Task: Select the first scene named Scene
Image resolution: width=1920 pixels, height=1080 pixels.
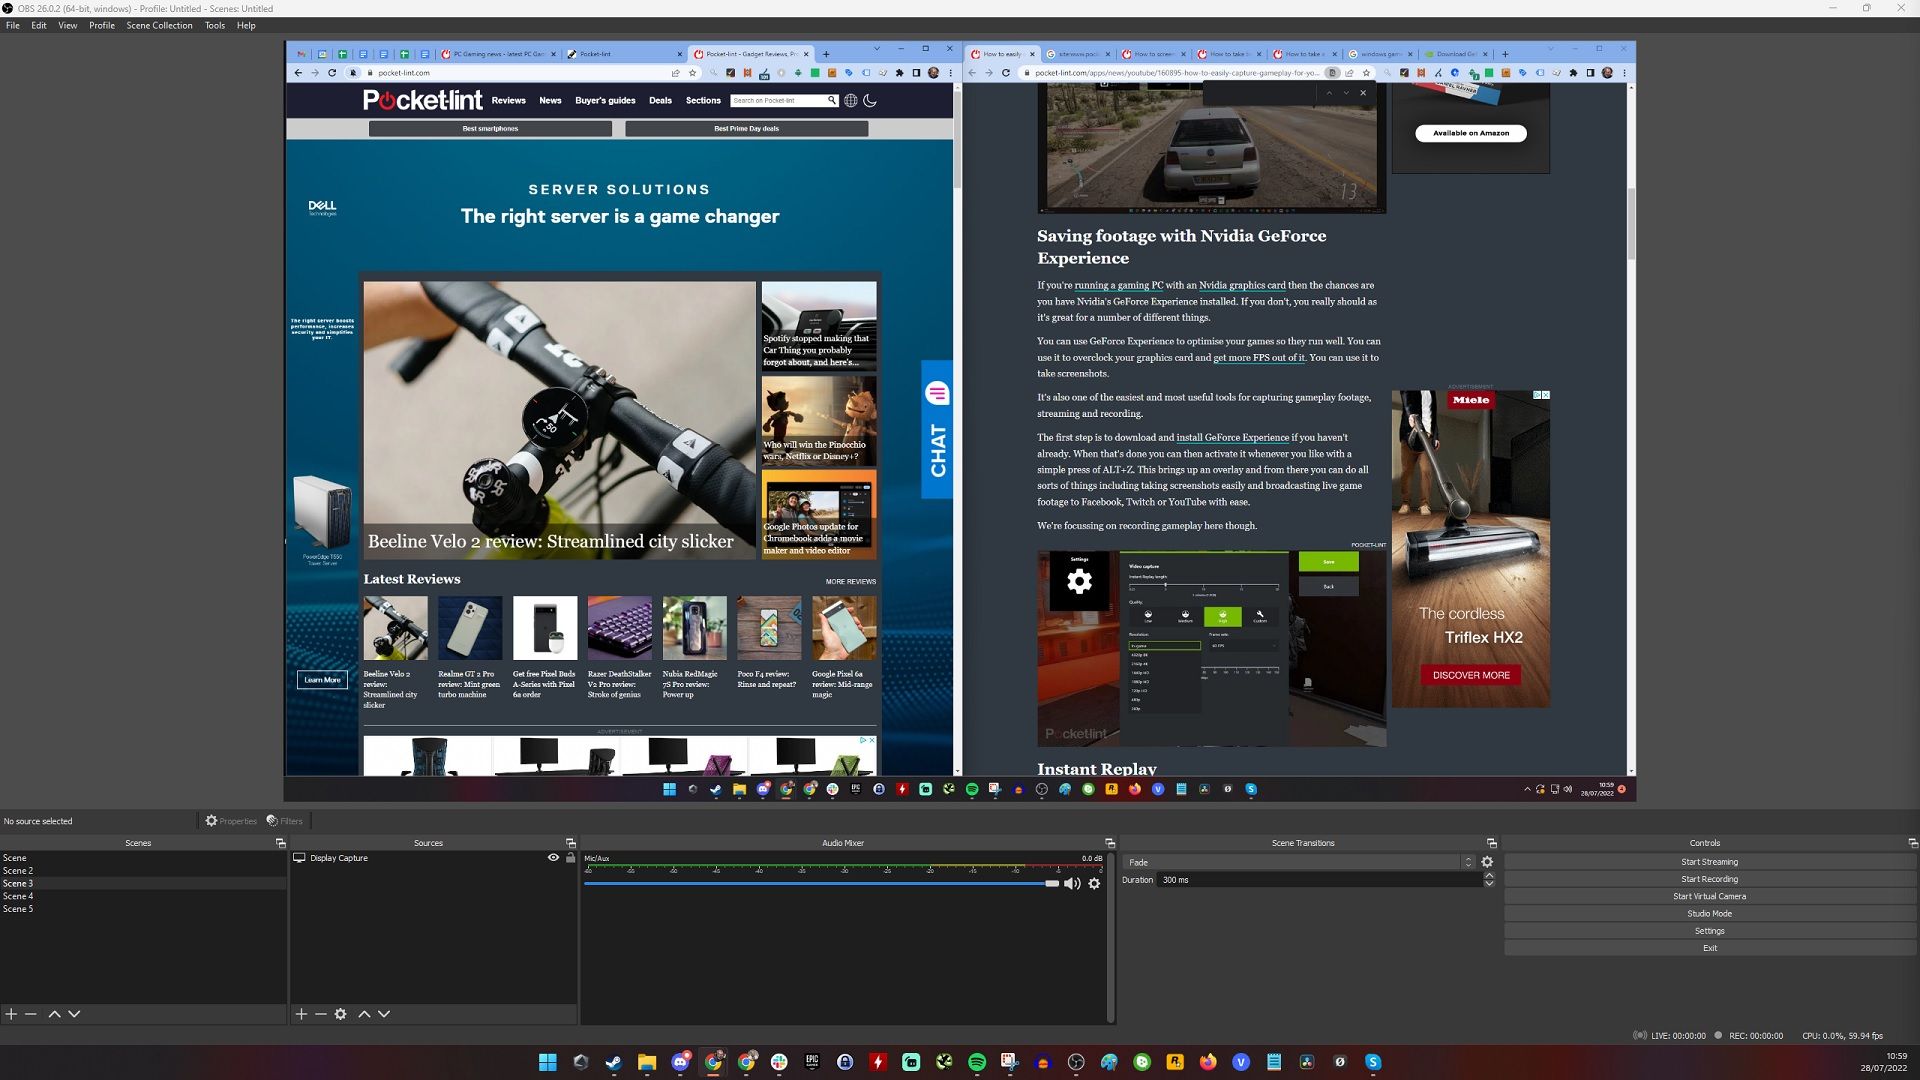Action: tap(143, 858)
